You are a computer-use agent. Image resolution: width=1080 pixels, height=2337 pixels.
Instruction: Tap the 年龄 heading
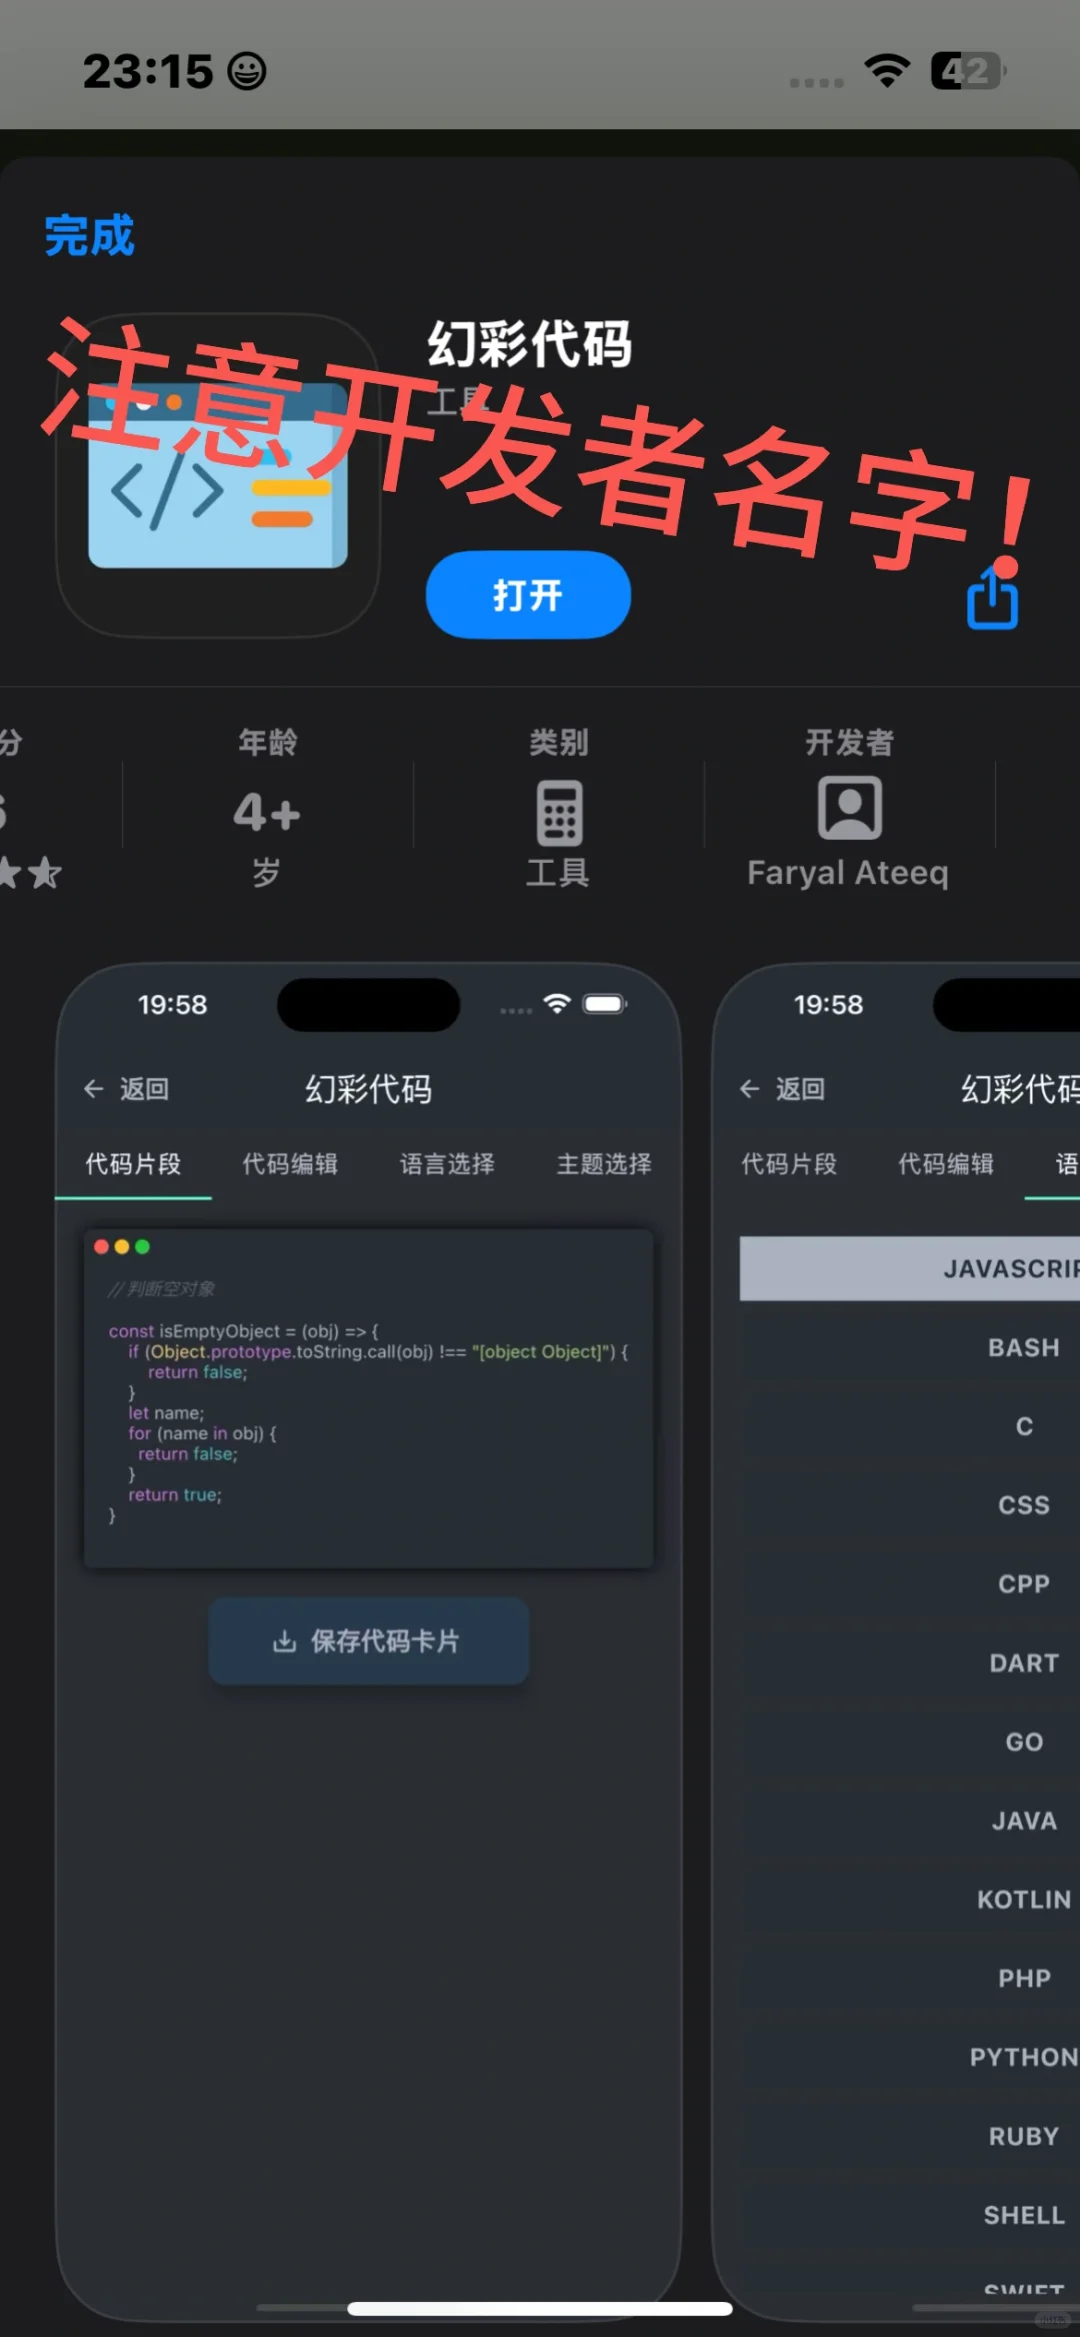tap(267, 742)
